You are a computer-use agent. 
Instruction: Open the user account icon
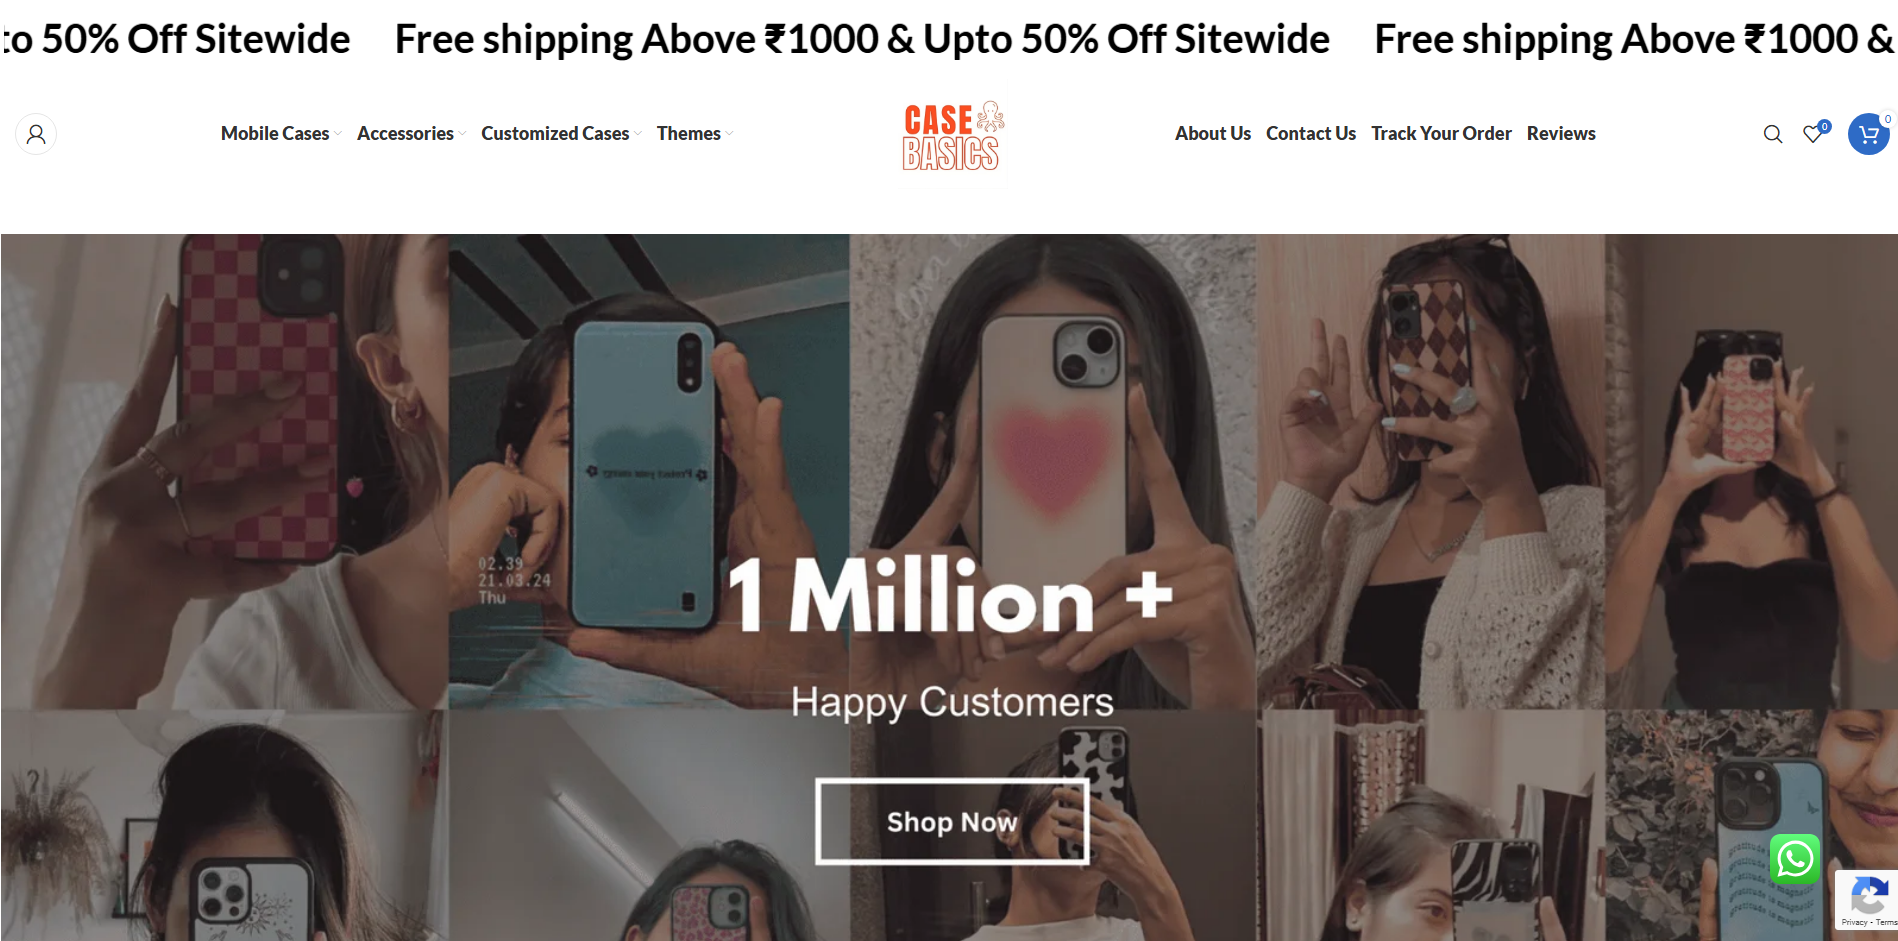coord(36,134)
